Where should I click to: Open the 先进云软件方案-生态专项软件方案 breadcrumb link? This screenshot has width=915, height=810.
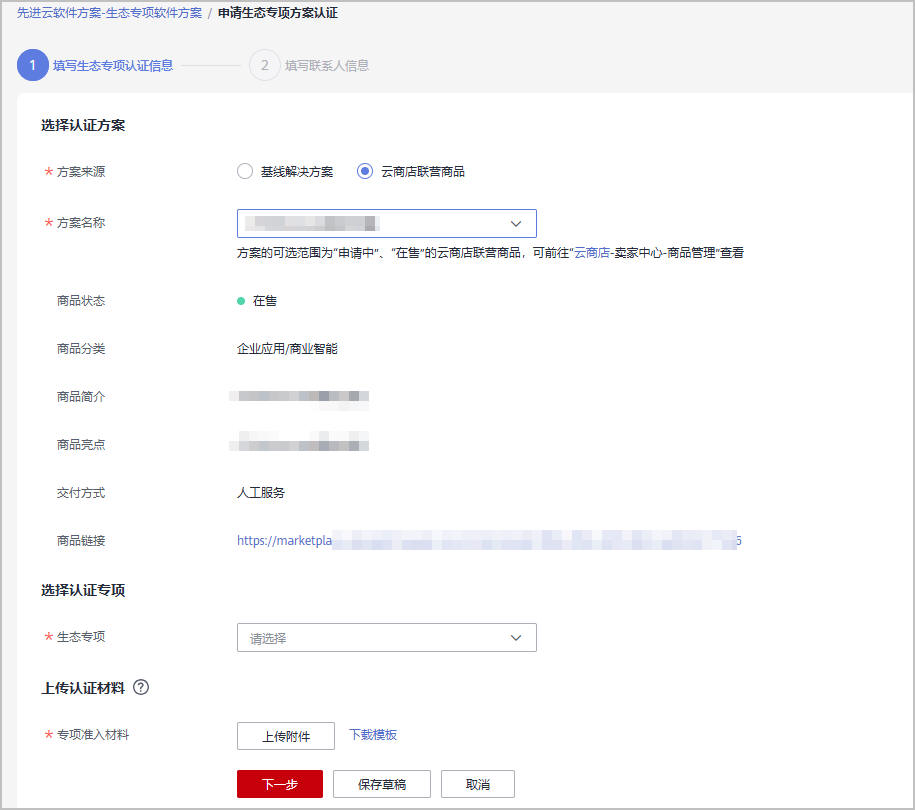click(x=109, y=13)
